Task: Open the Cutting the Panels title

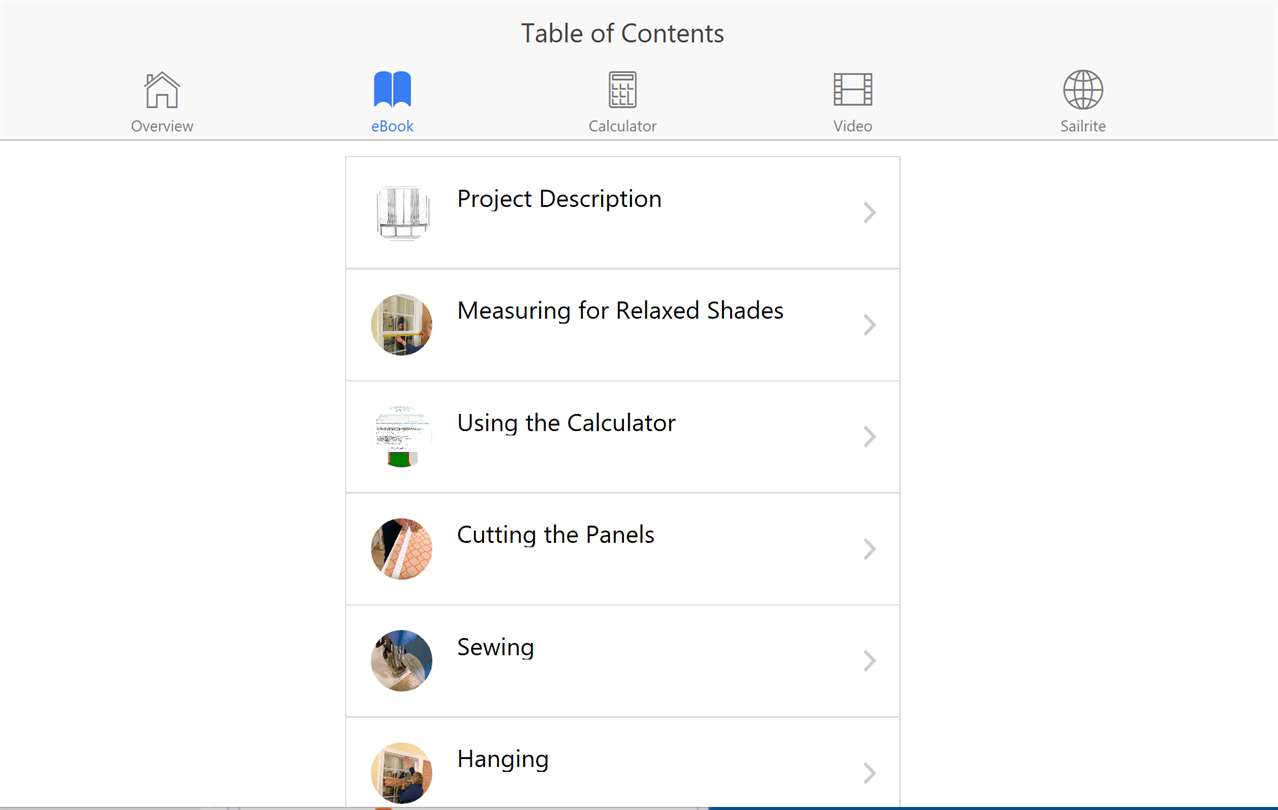Action: (556, 535)
